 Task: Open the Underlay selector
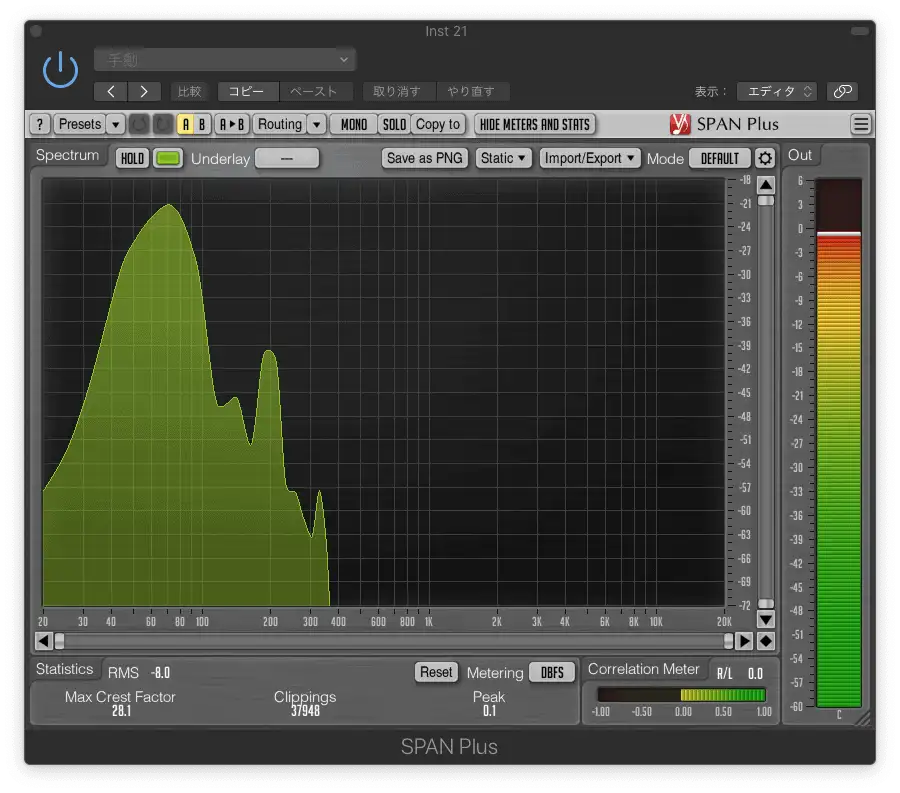[x=286, y=158]
